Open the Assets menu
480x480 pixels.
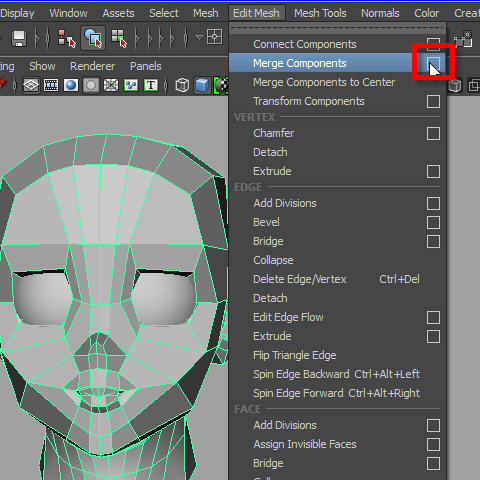[x=118, y=13]
